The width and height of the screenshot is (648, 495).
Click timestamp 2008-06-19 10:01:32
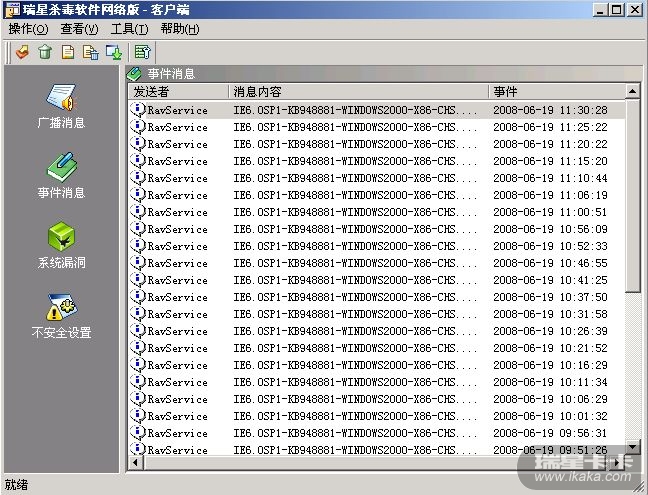tap(550, 416)
